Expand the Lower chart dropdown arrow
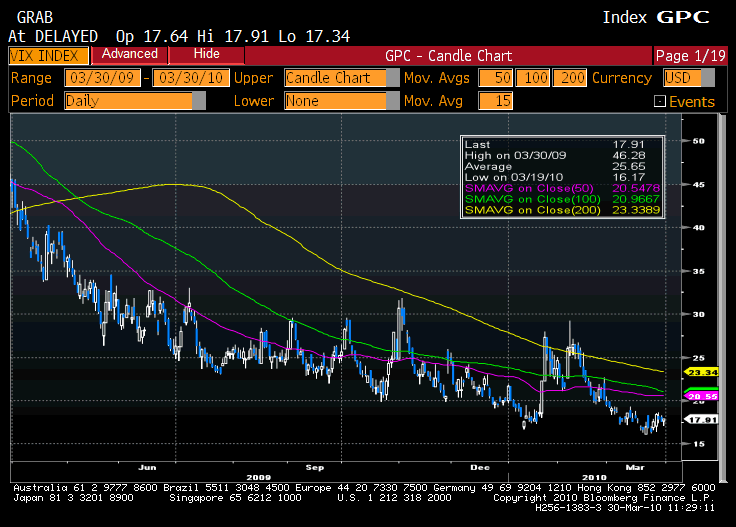 click(392, 101)
